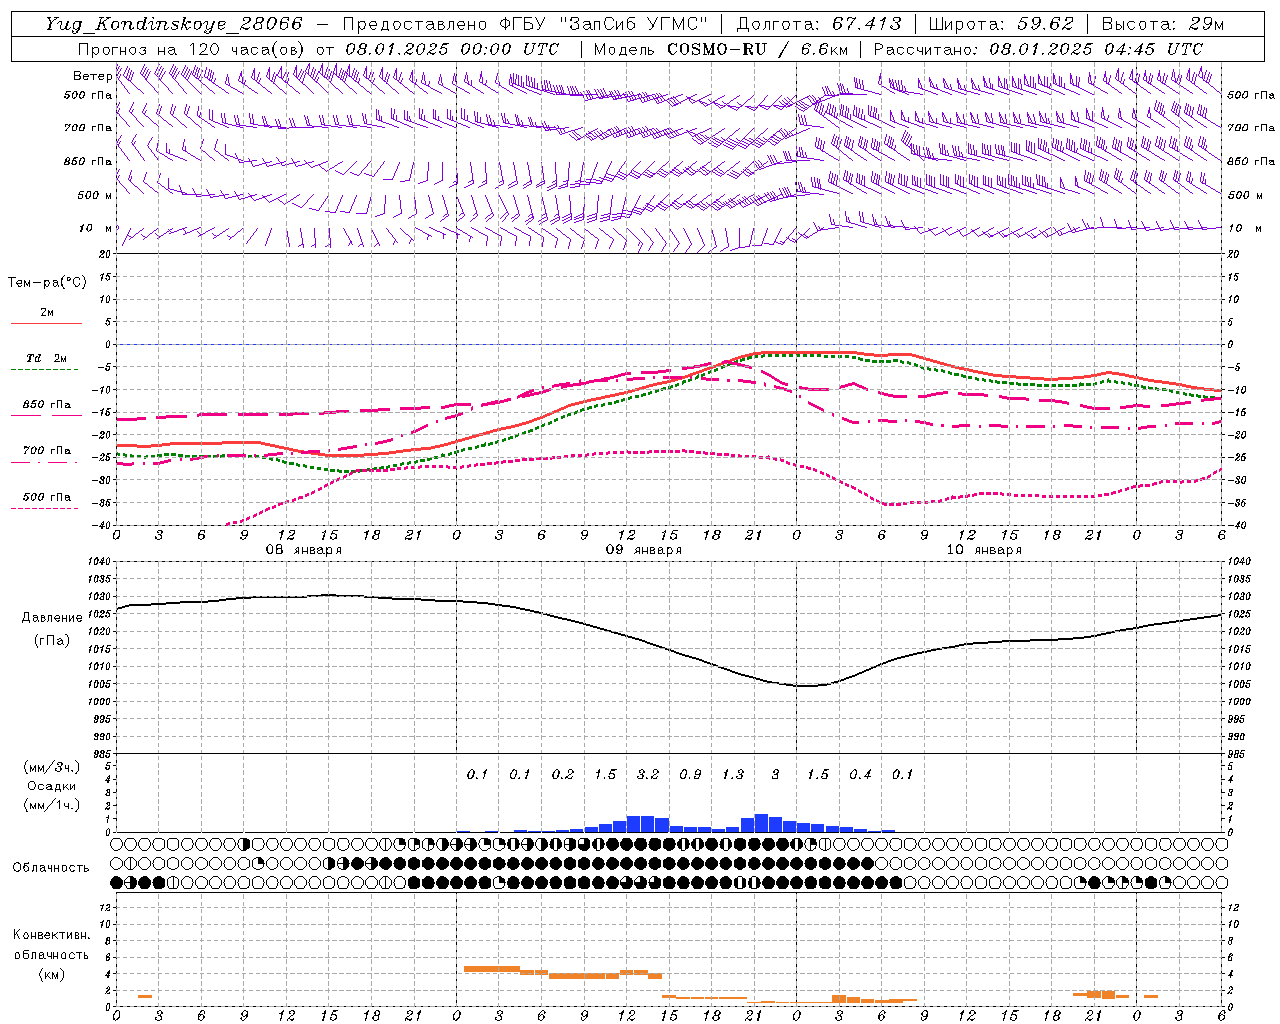
Task: Click dotted line sample below 500 гПа legend
Action: [46, 508]
